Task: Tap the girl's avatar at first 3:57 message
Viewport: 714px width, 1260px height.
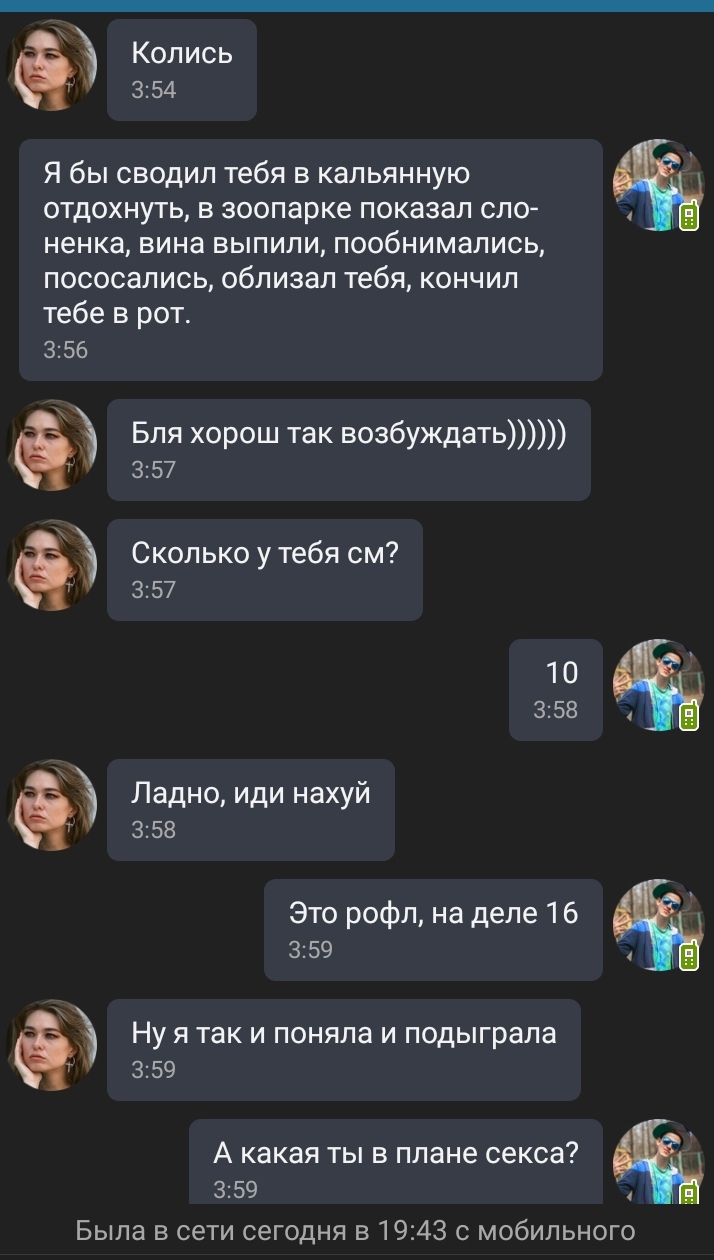Action: 52,445
